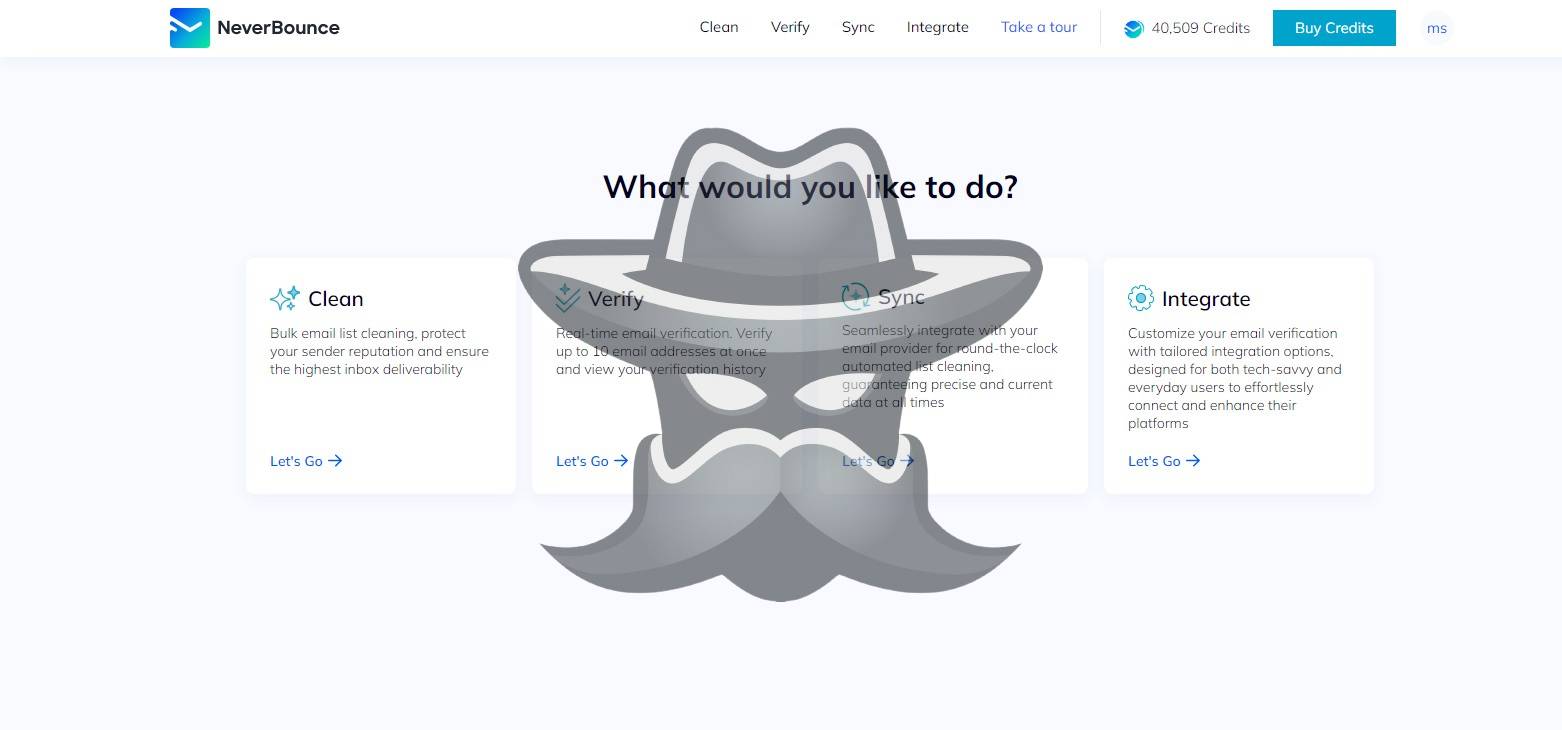Click the credits stack icon in the header

pyautogui.click(x=1133, y=28)
